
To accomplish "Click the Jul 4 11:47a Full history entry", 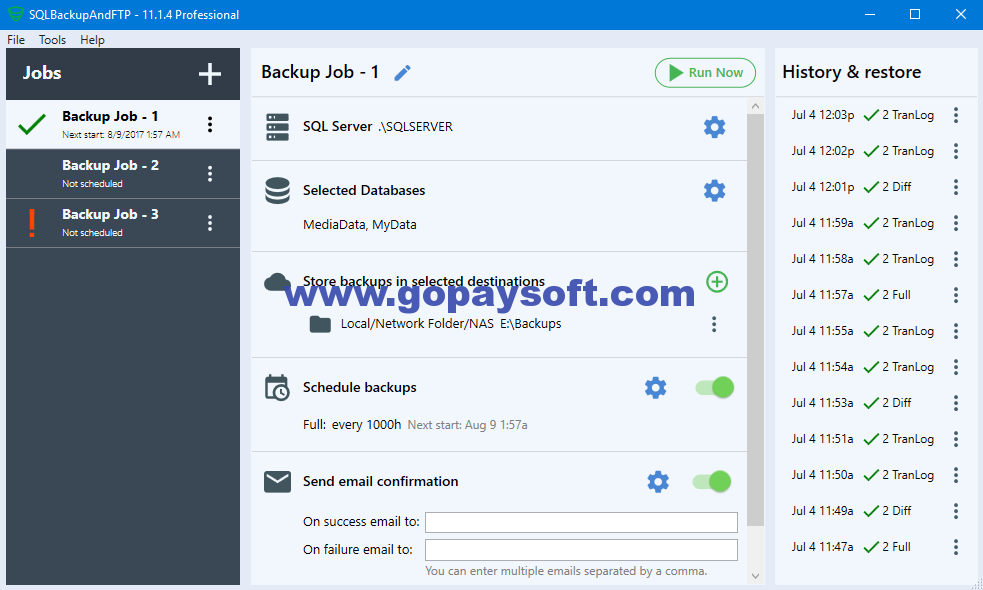I will click(851, 547).
